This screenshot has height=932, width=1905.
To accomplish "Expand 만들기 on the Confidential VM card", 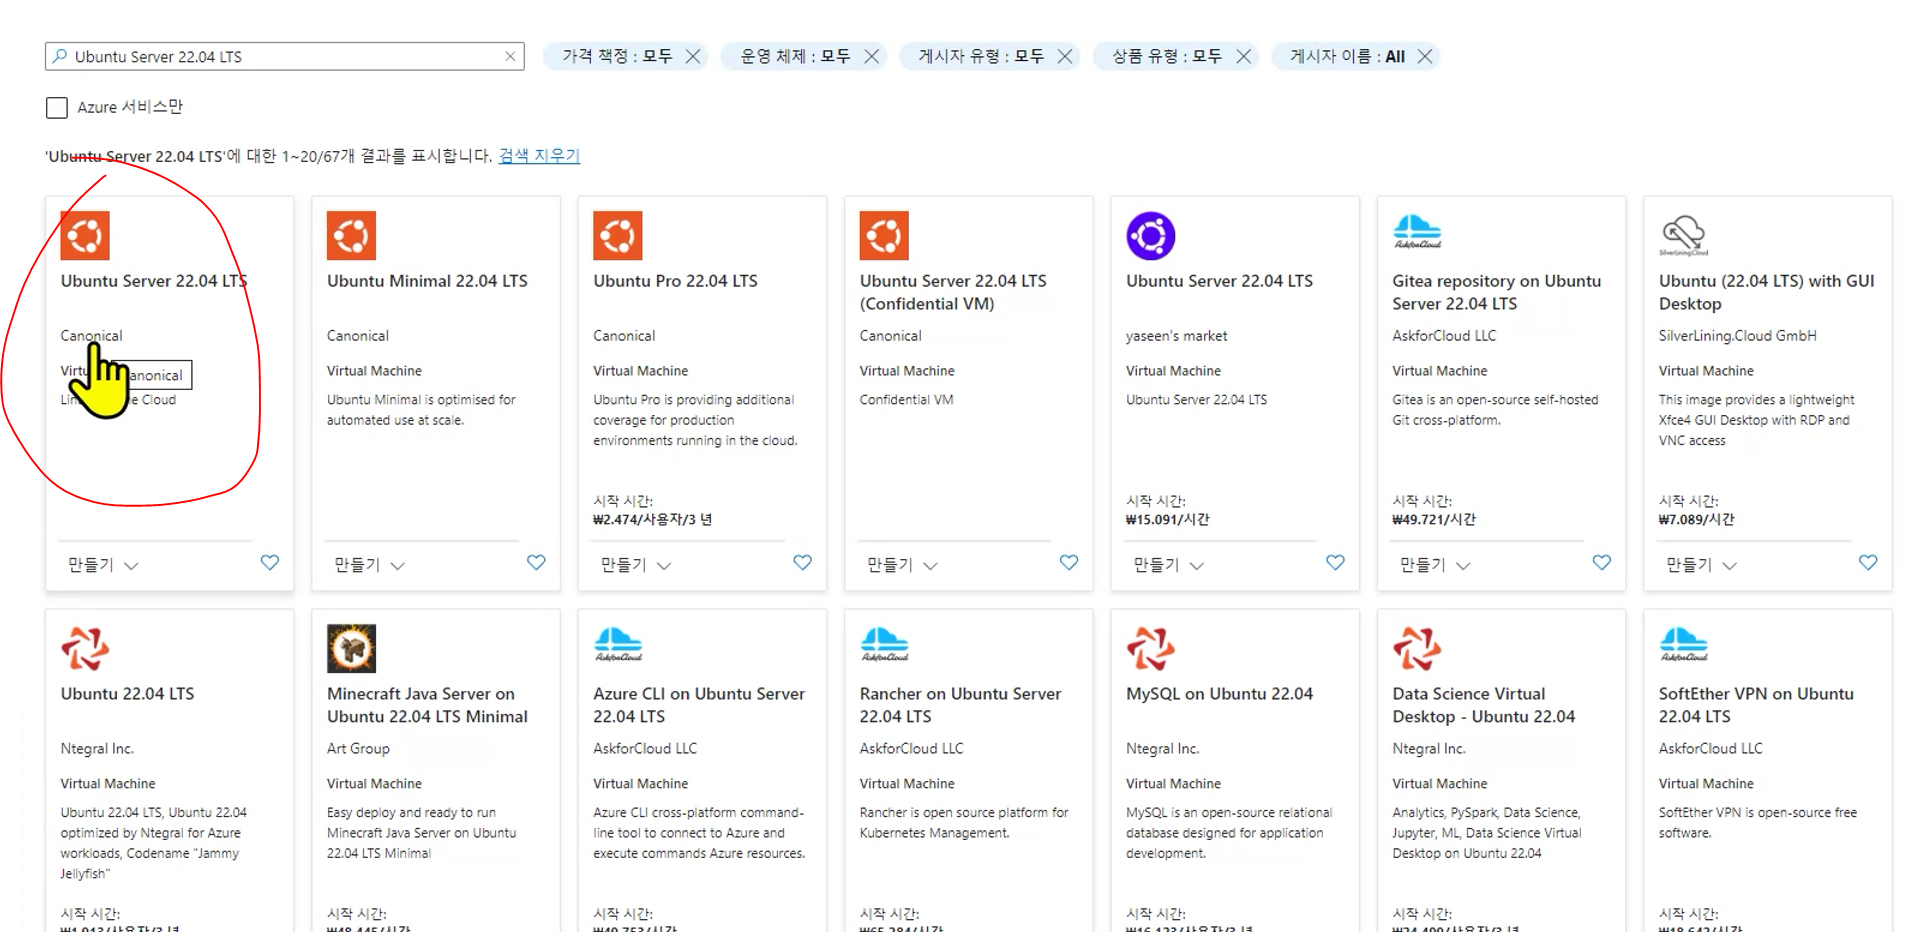I will [902, 565].
